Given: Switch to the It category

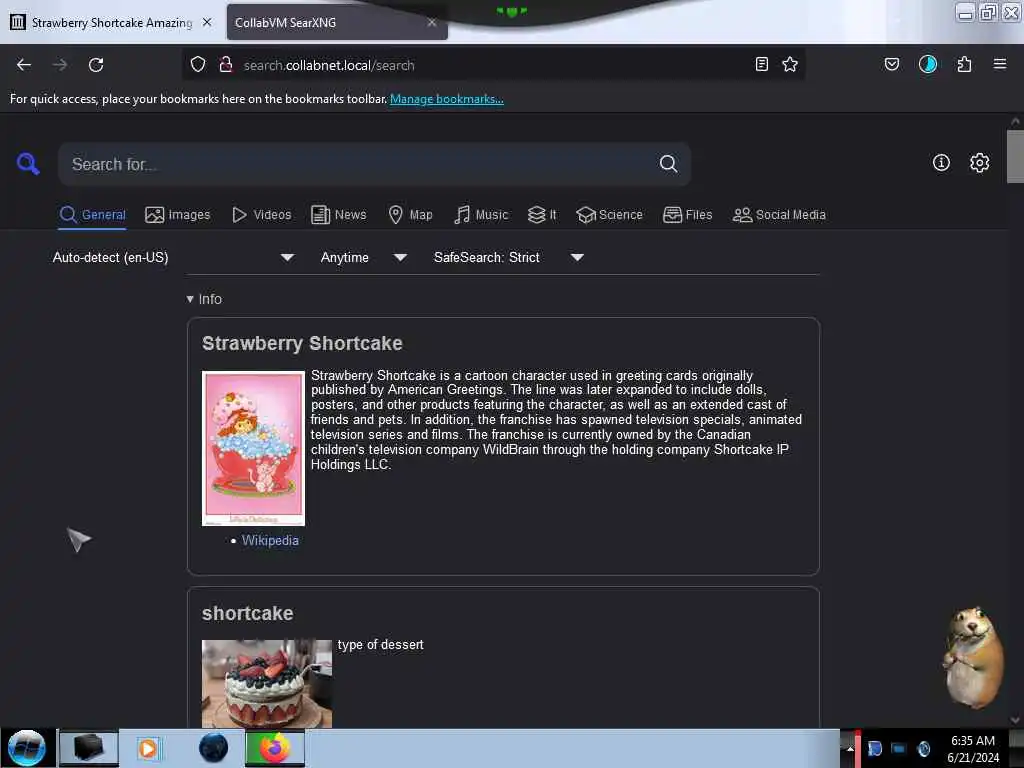Looking at the screenshot, I should (x=542, y=214).
